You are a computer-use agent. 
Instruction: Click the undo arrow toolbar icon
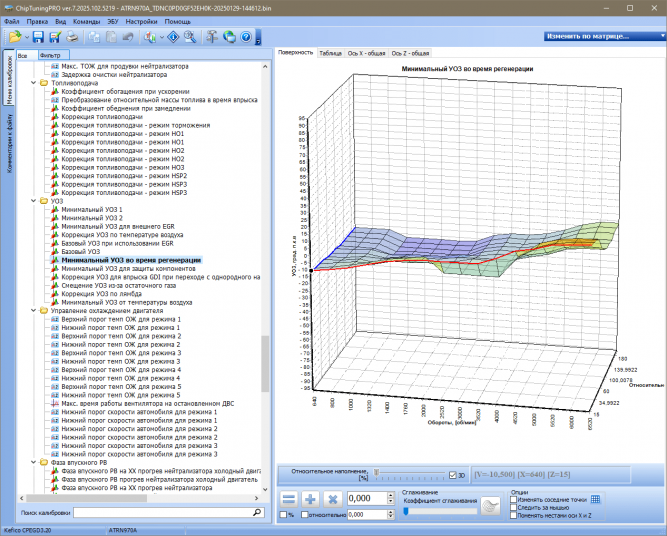[128, 37]
